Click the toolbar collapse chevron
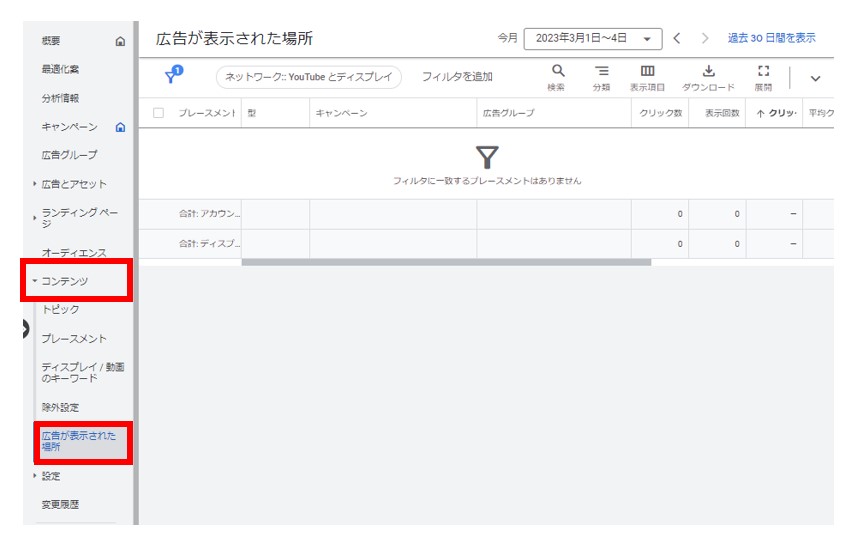The height and width of the screenshot is (537, 852). pyautogui.click(x=815, y=78)
